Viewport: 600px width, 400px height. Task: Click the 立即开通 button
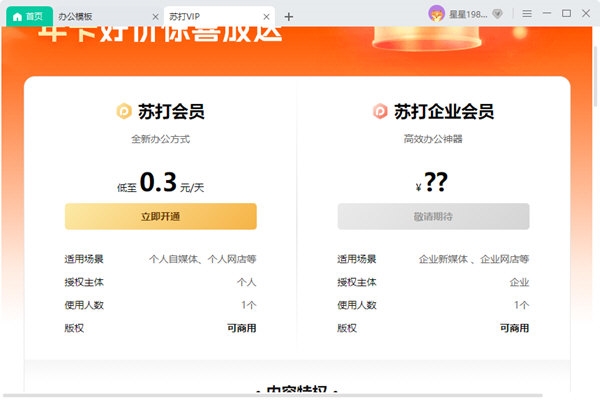pos(161,216)
